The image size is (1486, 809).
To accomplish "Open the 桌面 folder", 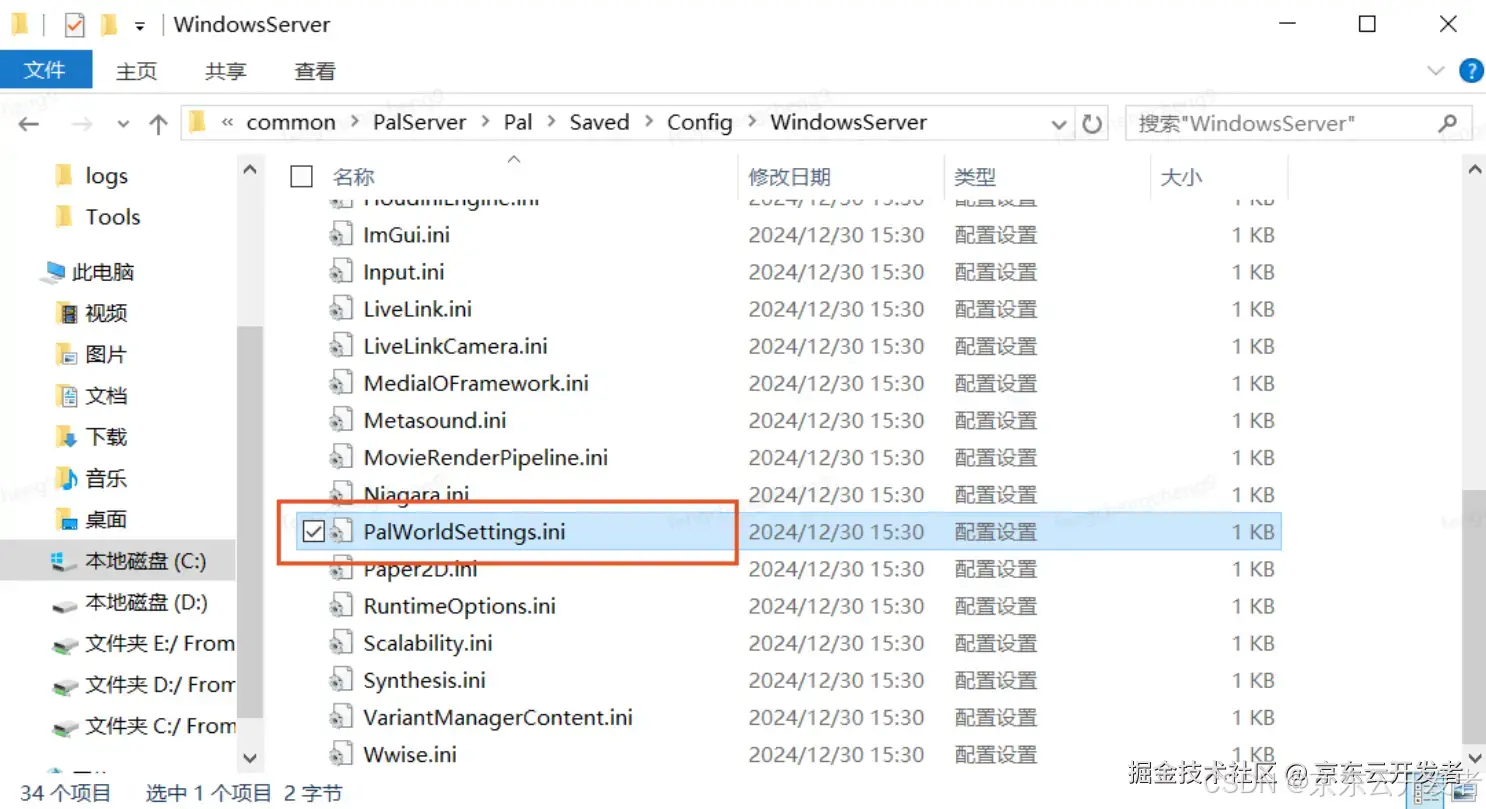I will [x=91, y=519].
